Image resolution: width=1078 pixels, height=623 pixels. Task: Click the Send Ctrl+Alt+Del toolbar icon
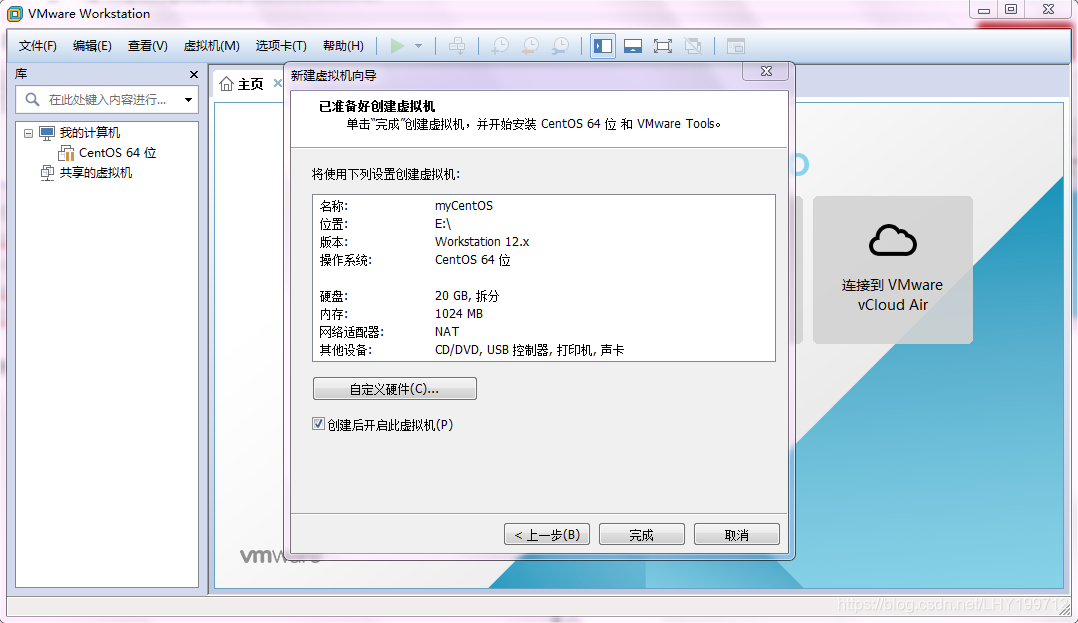(x=456, y=46)
